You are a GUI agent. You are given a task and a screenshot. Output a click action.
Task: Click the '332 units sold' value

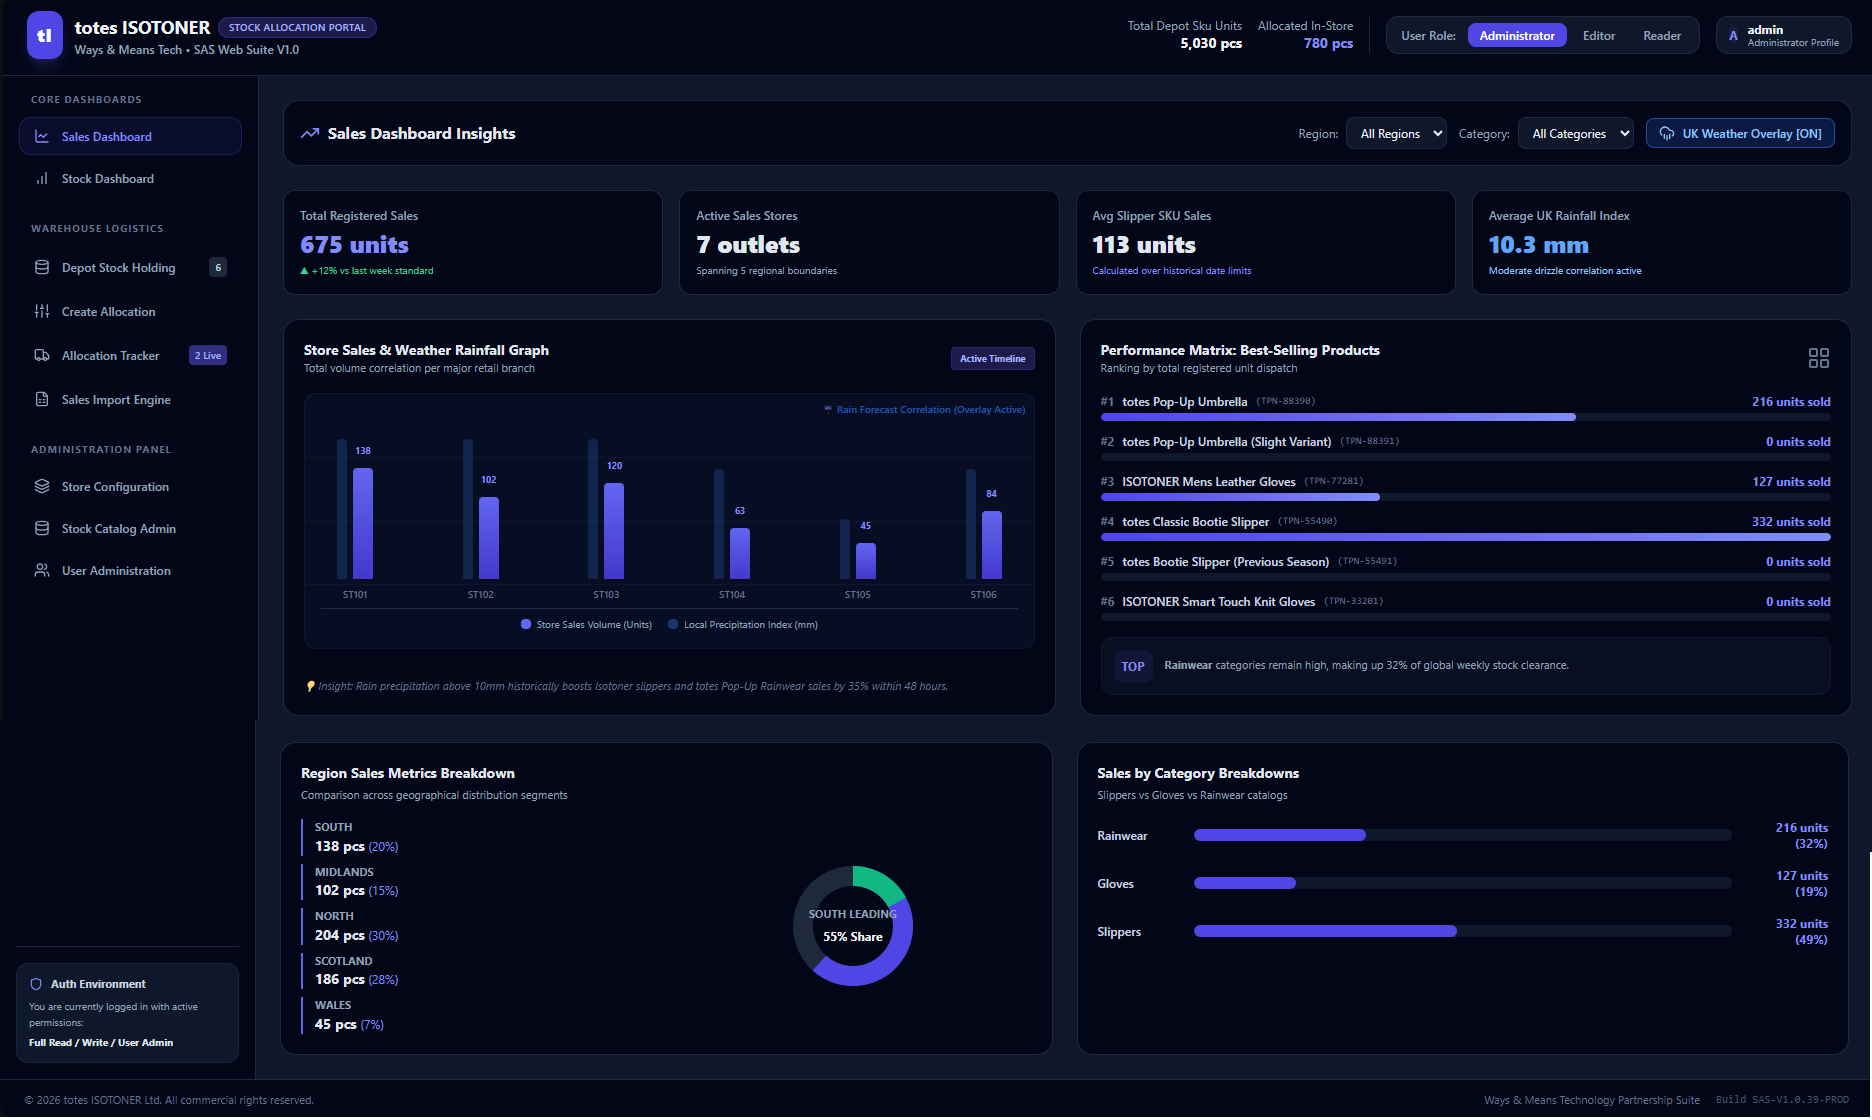pyautogui.click(x=1791, y=522)
